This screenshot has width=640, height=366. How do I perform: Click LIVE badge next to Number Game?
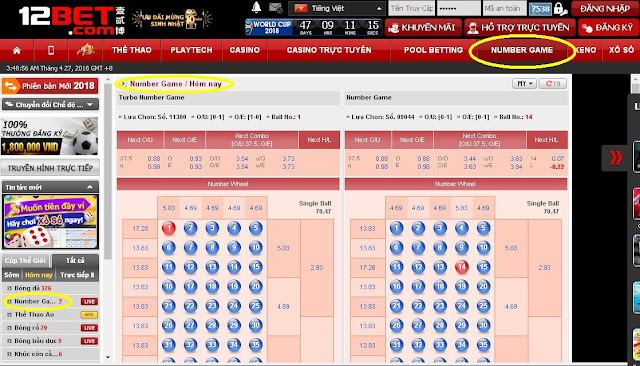pyautogui.click(x=89, y=302)
